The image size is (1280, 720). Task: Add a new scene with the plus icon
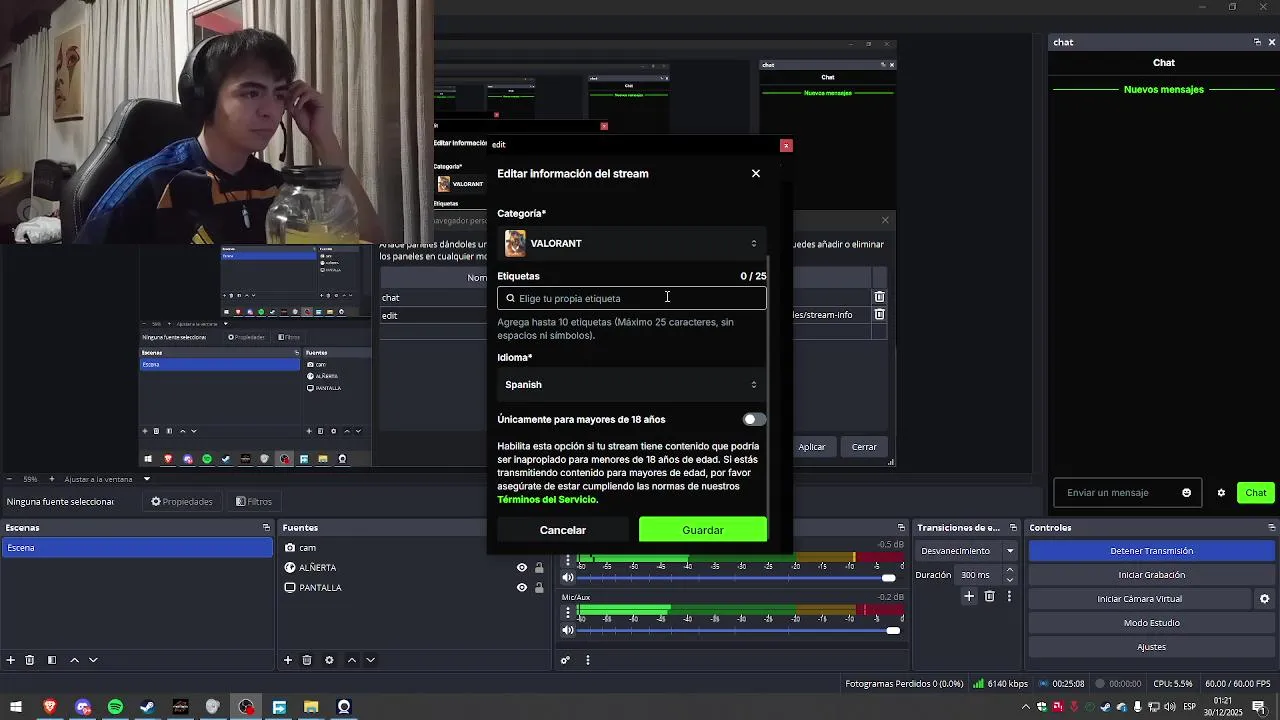(x=11, y=660)
